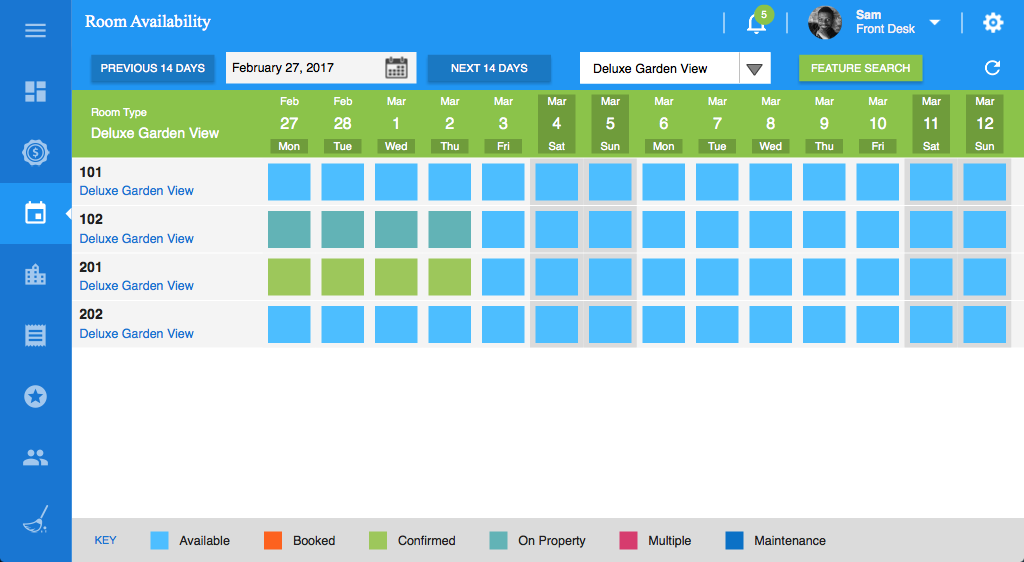
Task: Open the dashboard grid icon
Action: 35,92
